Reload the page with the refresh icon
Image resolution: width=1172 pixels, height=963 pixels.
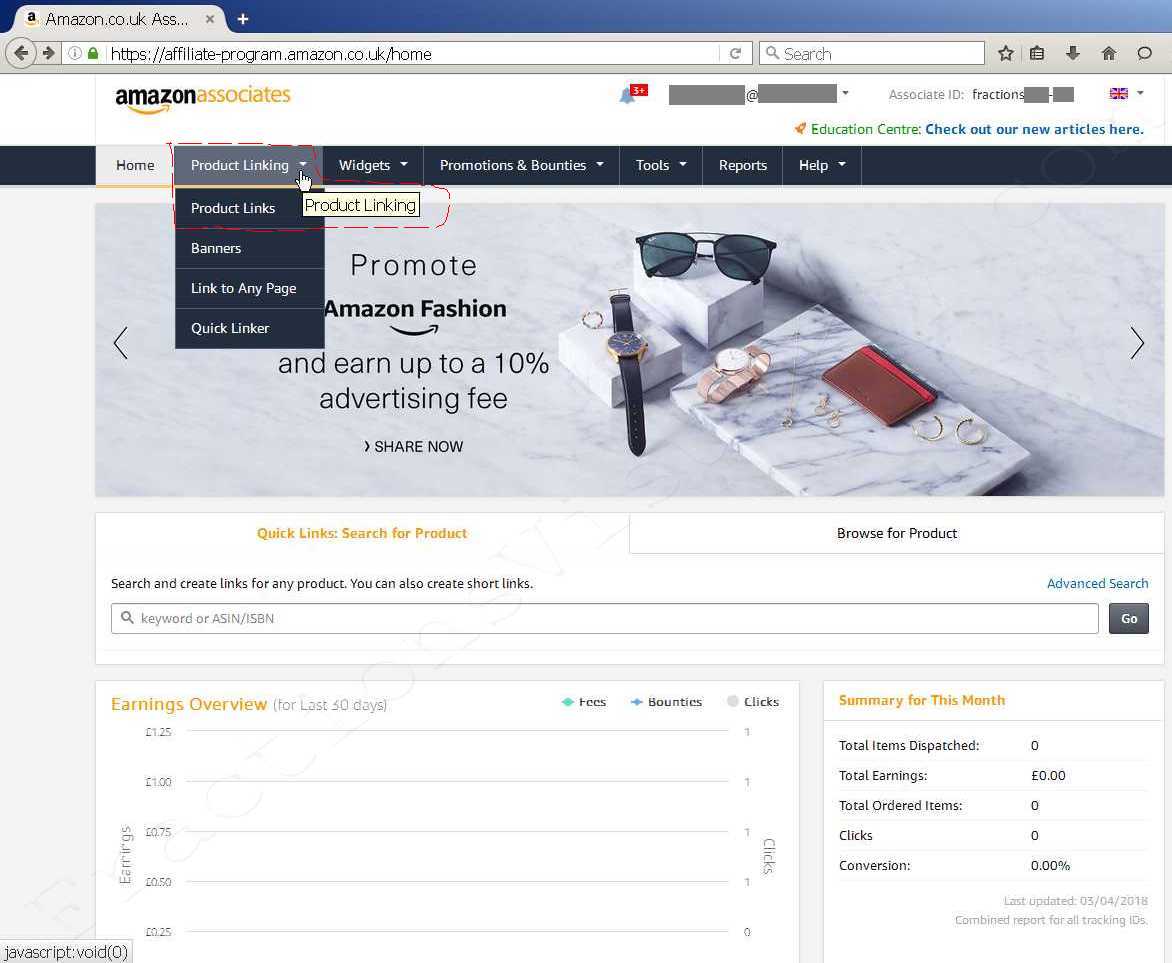[x=735, y=53]
